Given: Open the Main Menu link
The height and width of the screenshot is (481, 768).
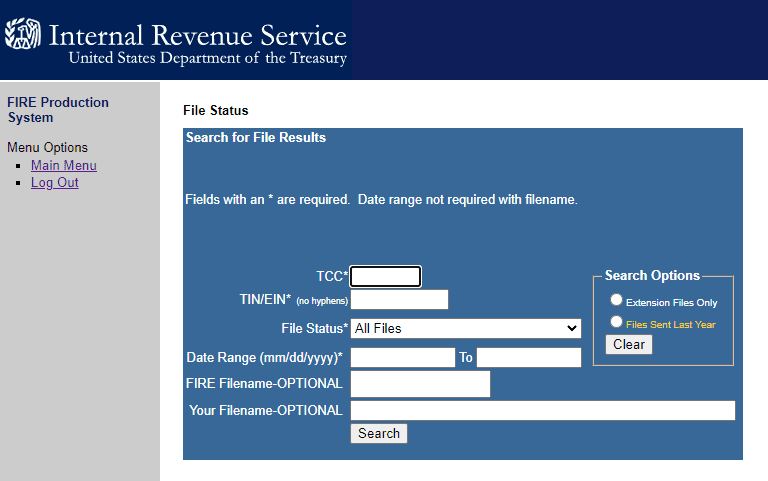Looking at the screenshot, I should 64,166.
